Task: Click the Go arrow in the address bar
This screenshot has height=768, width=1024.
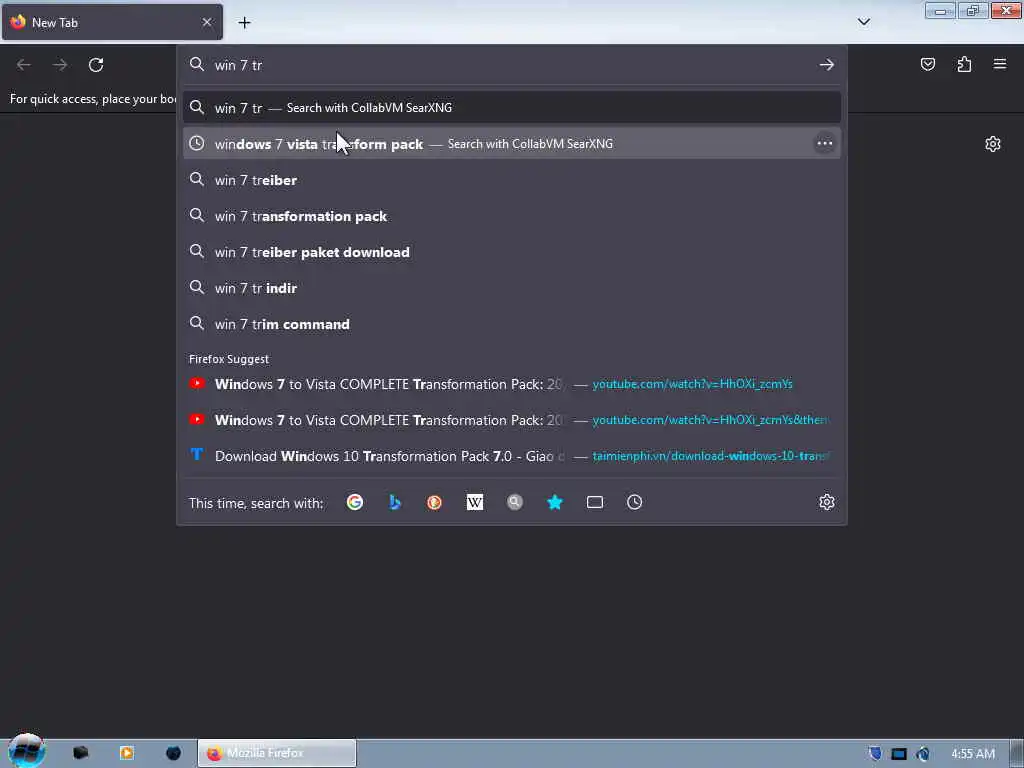Action: coord(827,65)
